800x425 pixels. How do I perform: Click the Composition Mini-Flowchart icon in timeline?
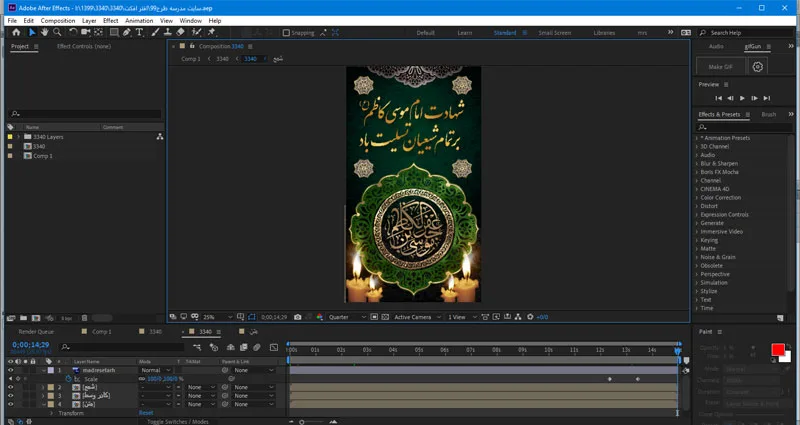pos(197,347)
